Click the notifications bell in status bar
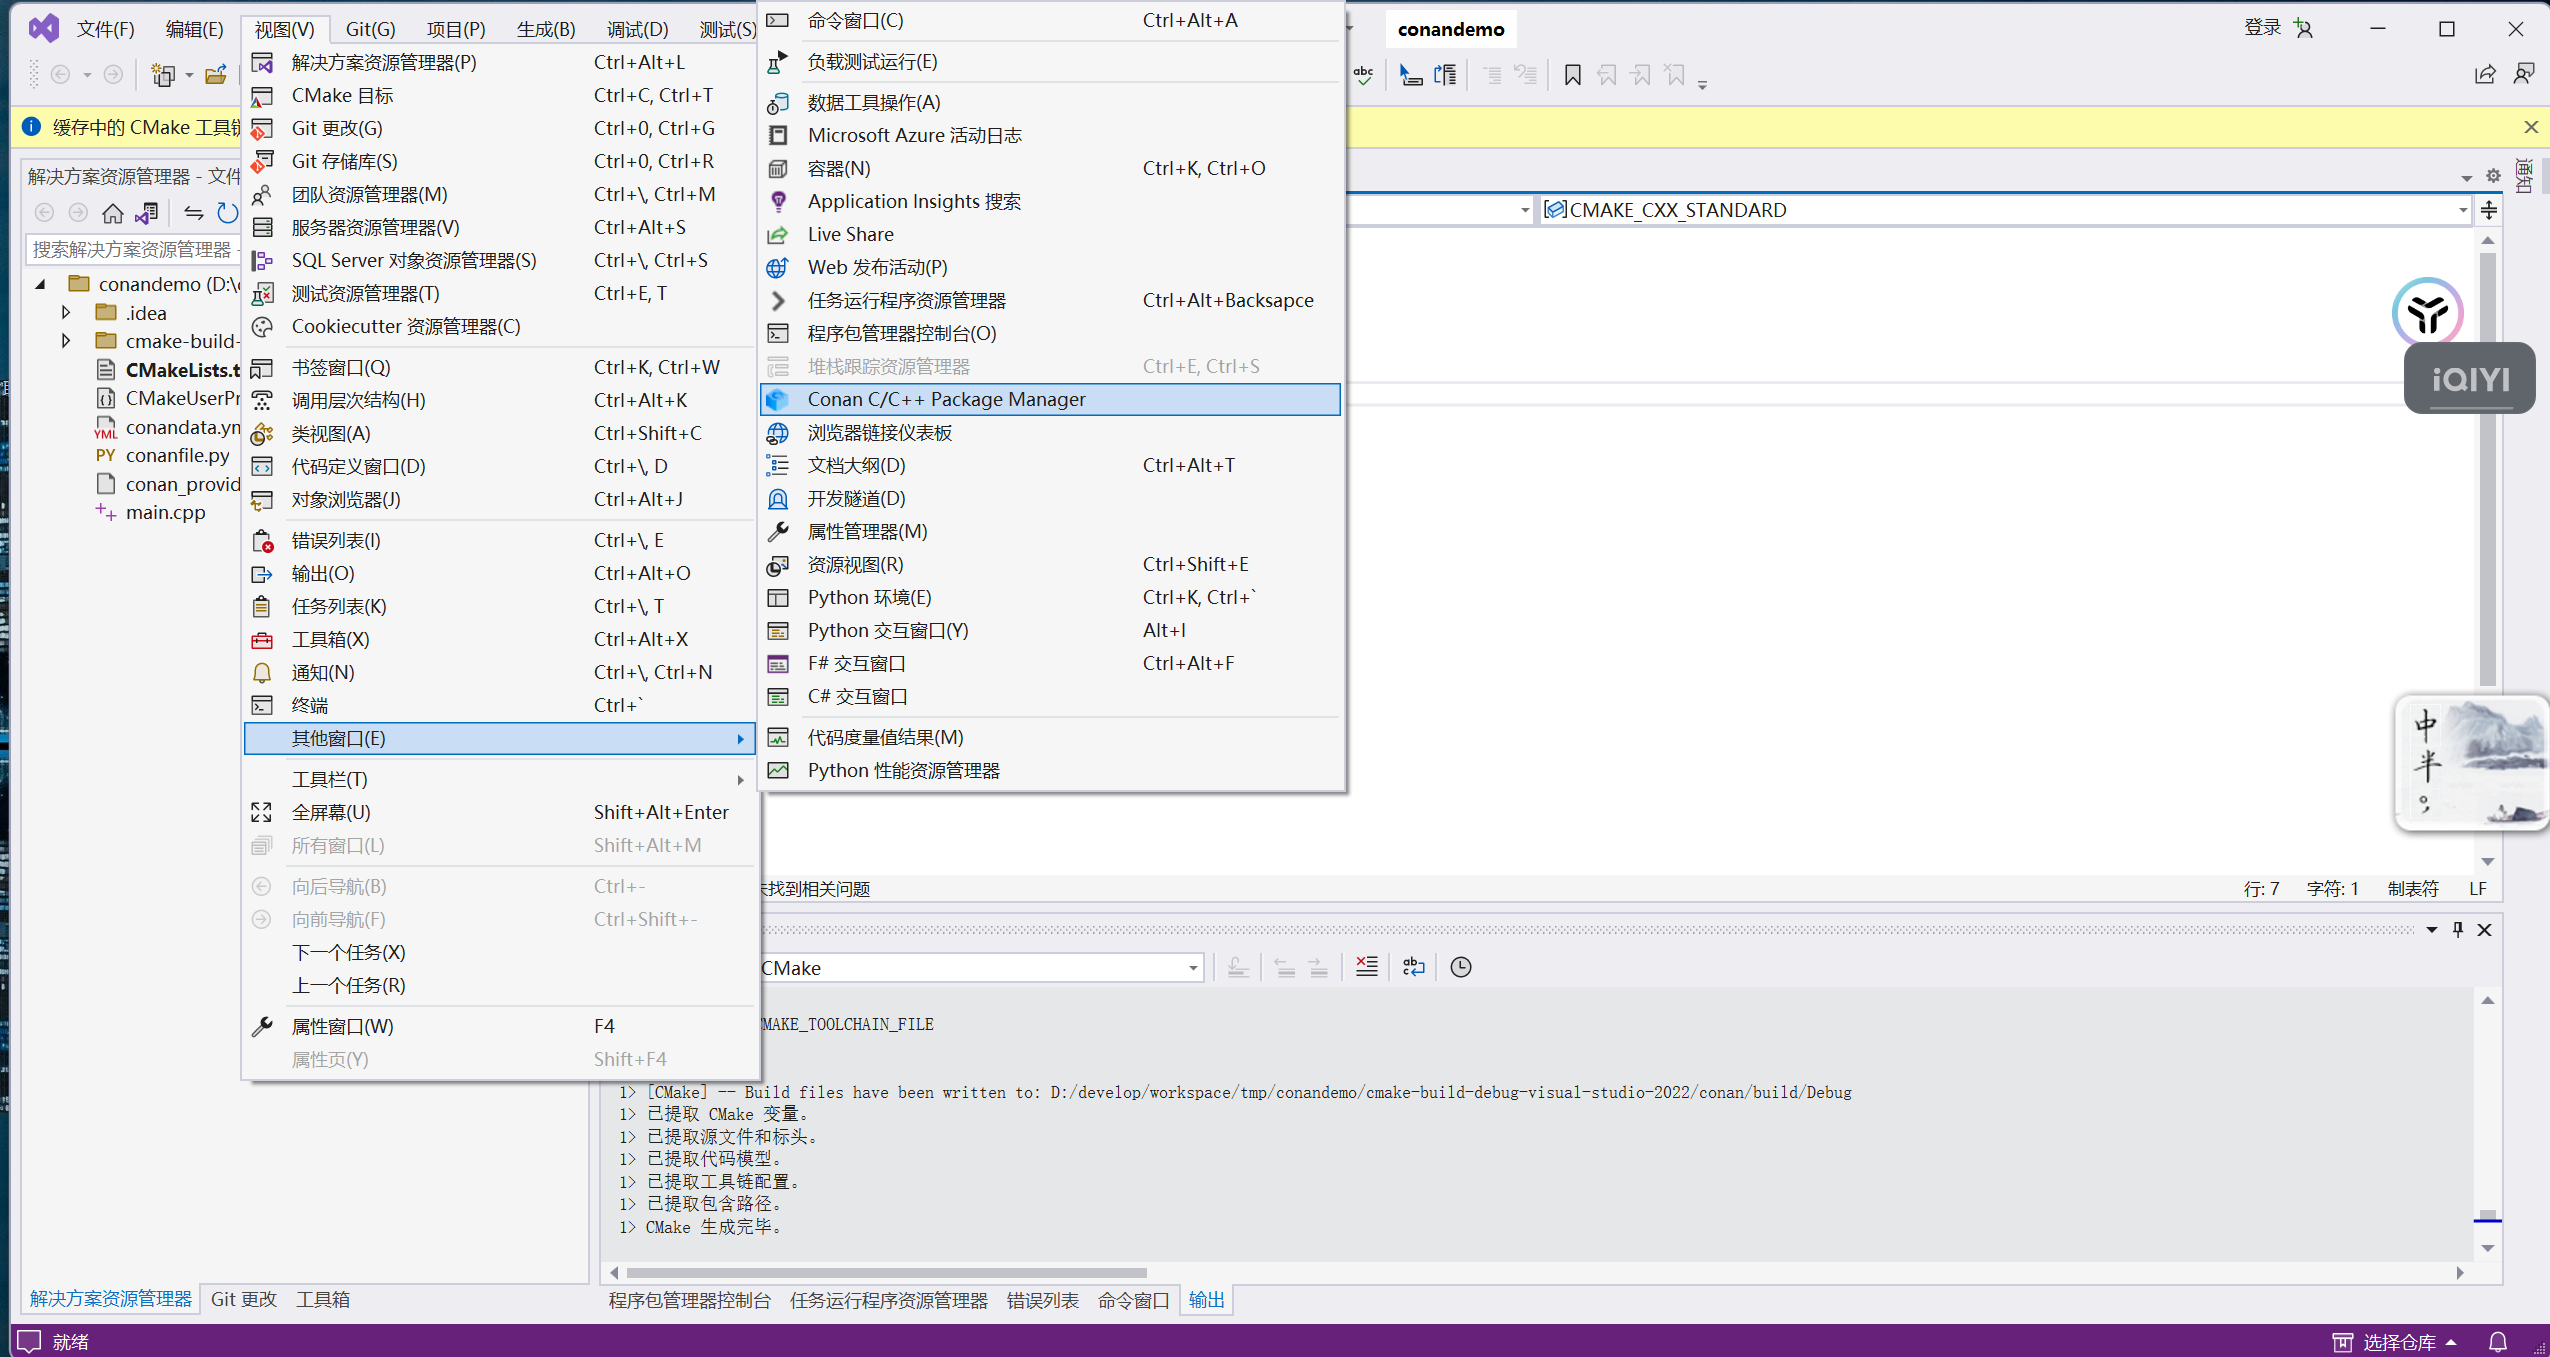Screen dimensions: 2550x1357 pyautogui.click(x=2497, y=1342)
